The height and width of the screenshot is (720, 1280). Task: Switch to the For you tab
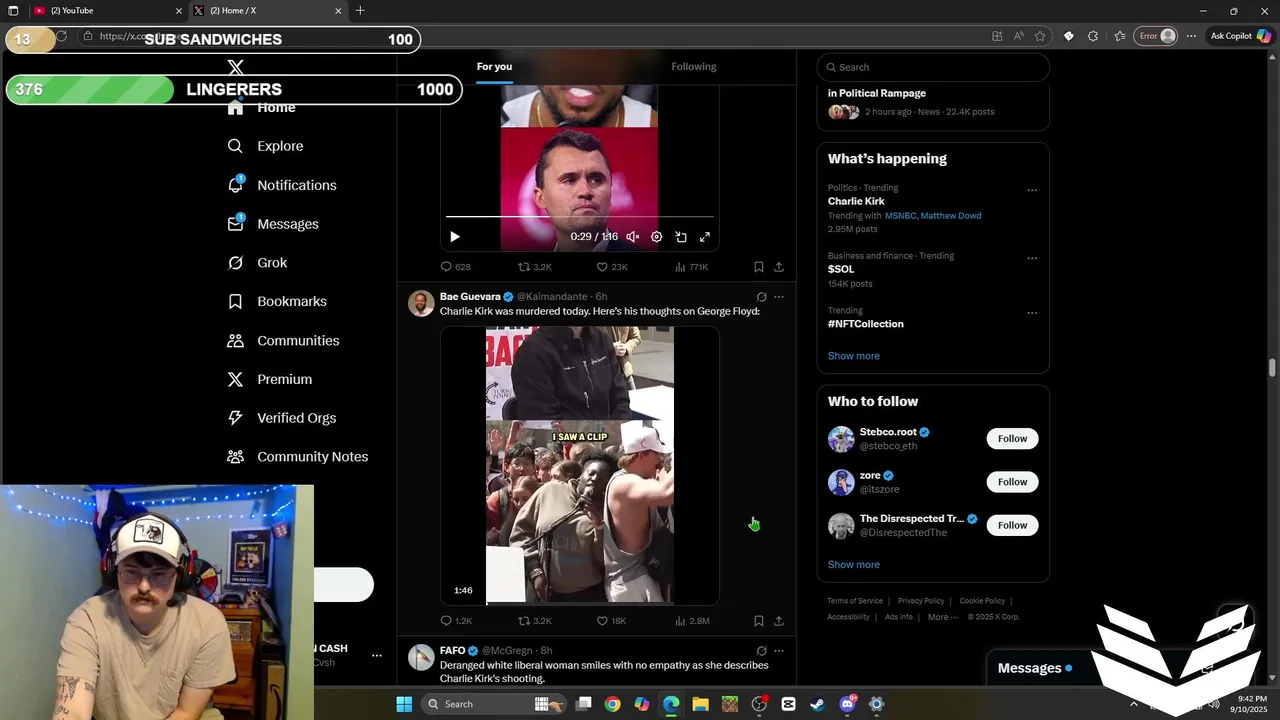[x=494, y=67]
